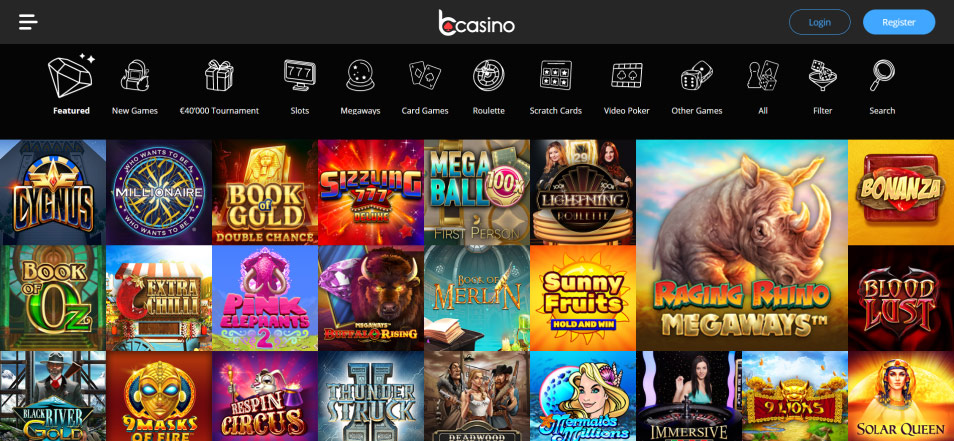Image resolution: width=954 pixels, height=441 pixels.
Task: Open the hamburger menu icon
Action: point(28,22)
